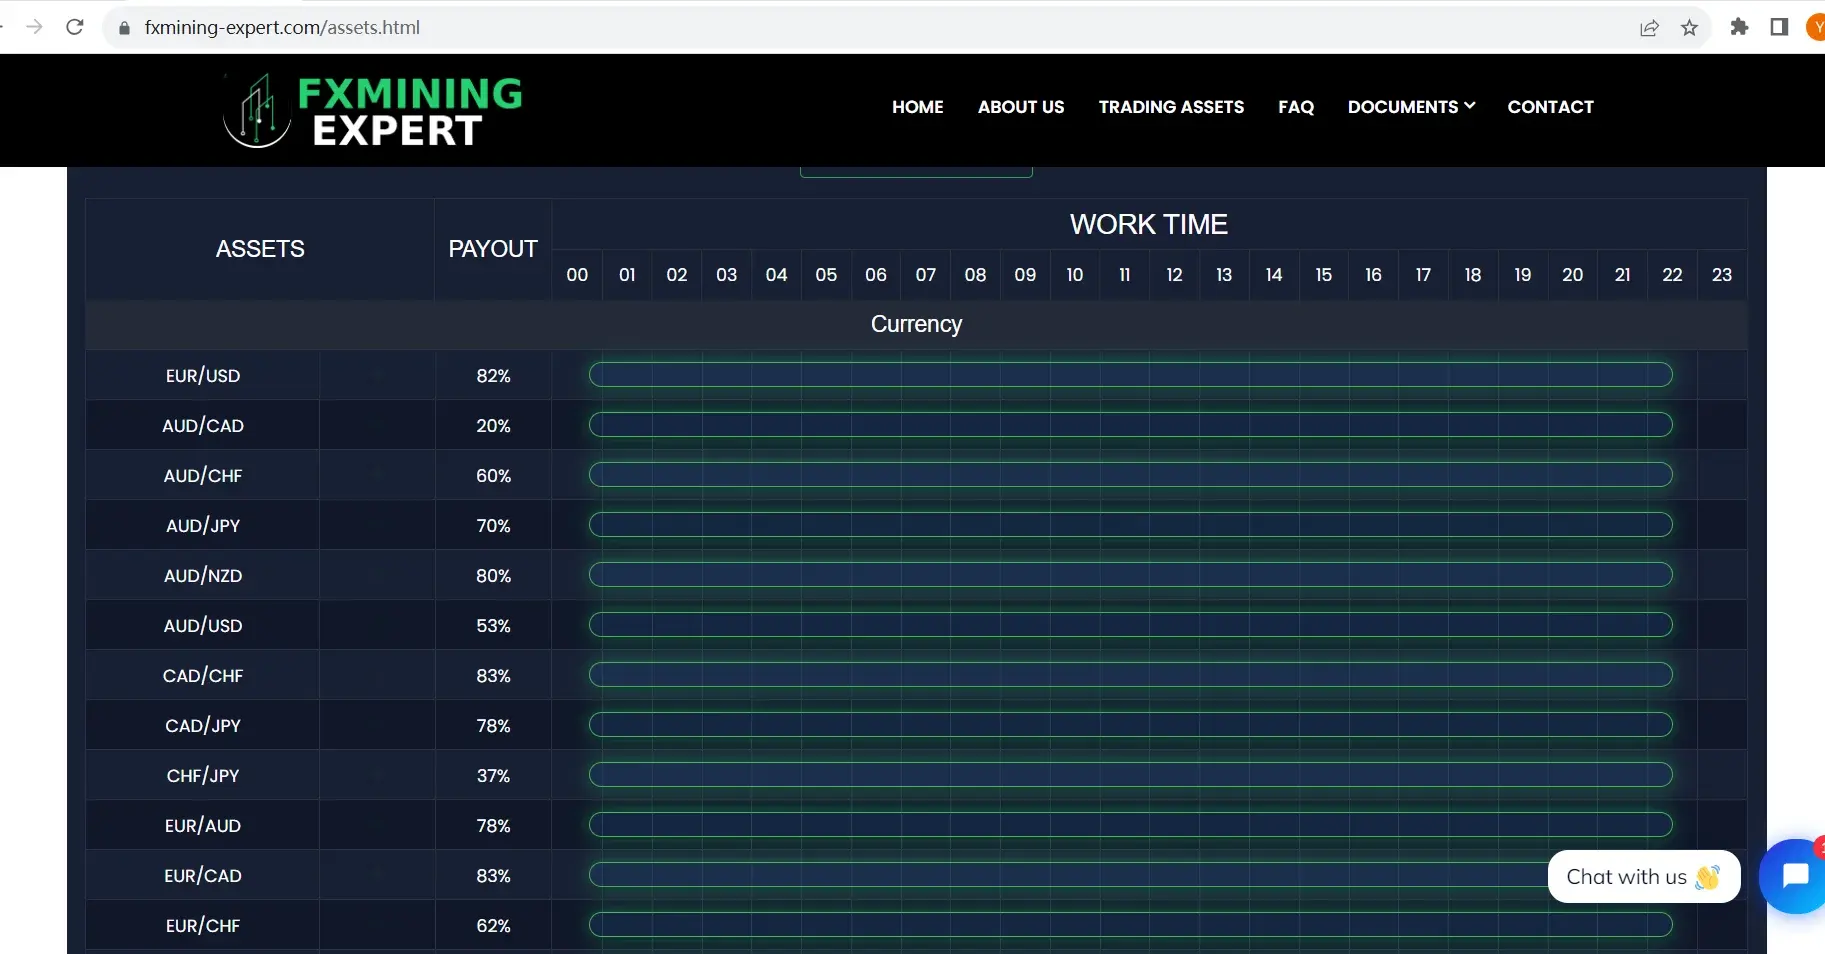Viewport: 1825px width, 954px height.
Task: Open the chat bubble icon
Action: coord(1793,876)
